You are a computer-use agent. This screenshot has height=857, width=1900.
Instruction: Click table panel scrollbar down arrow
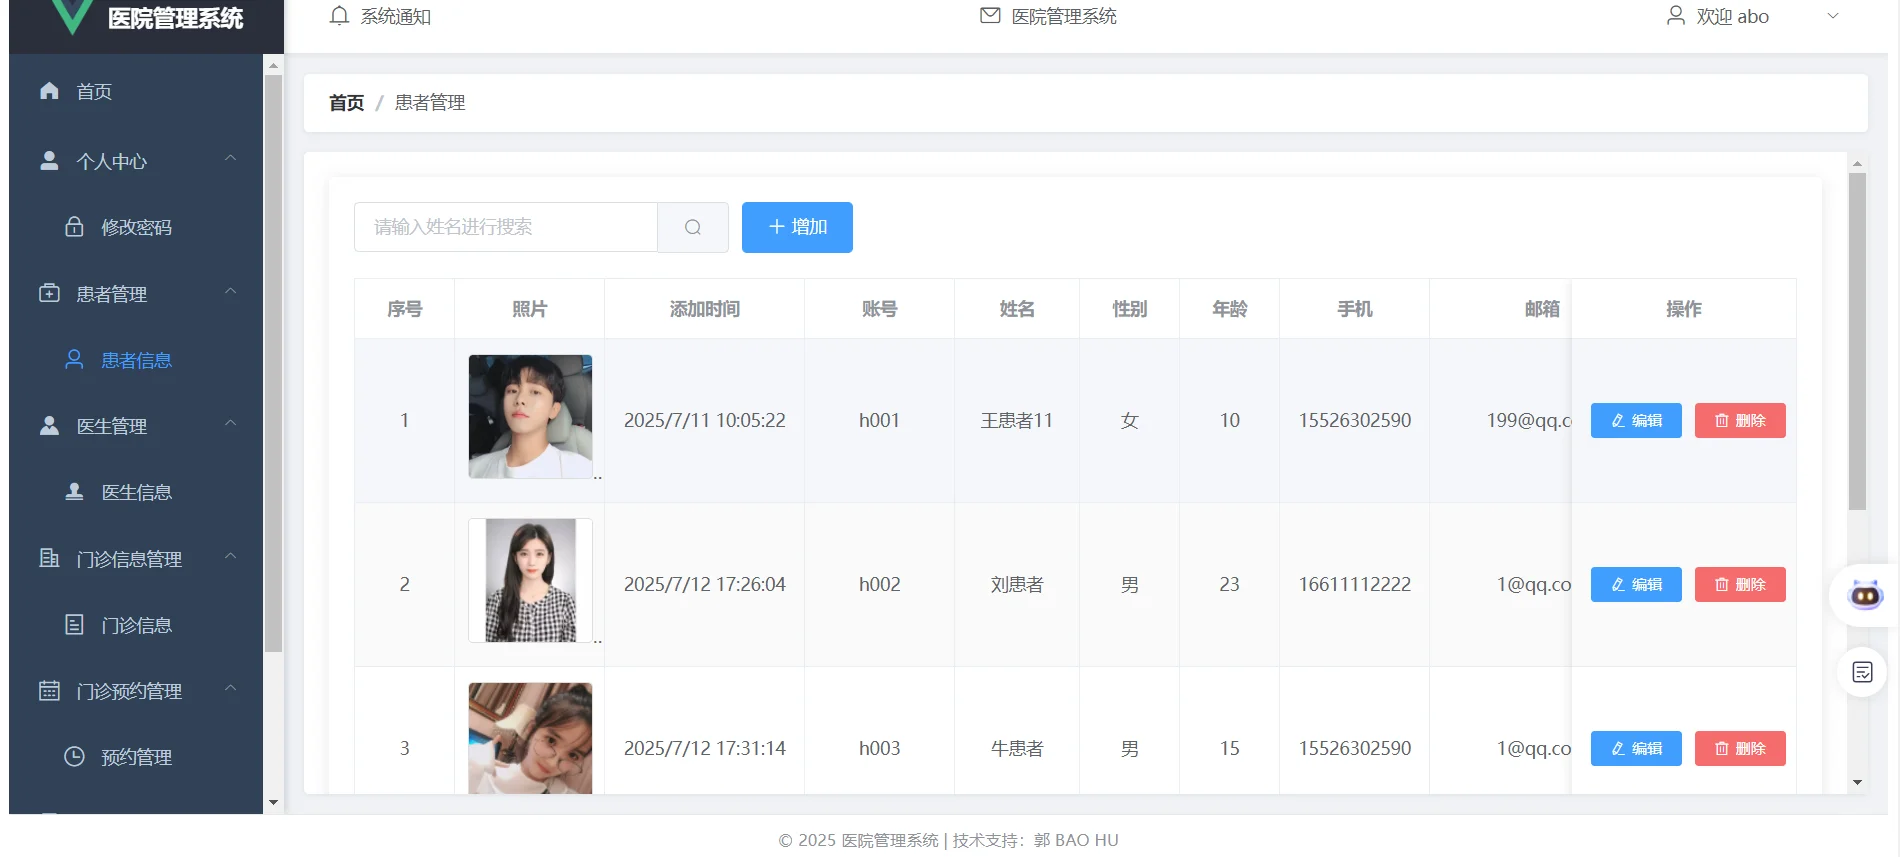(1857, 783)
